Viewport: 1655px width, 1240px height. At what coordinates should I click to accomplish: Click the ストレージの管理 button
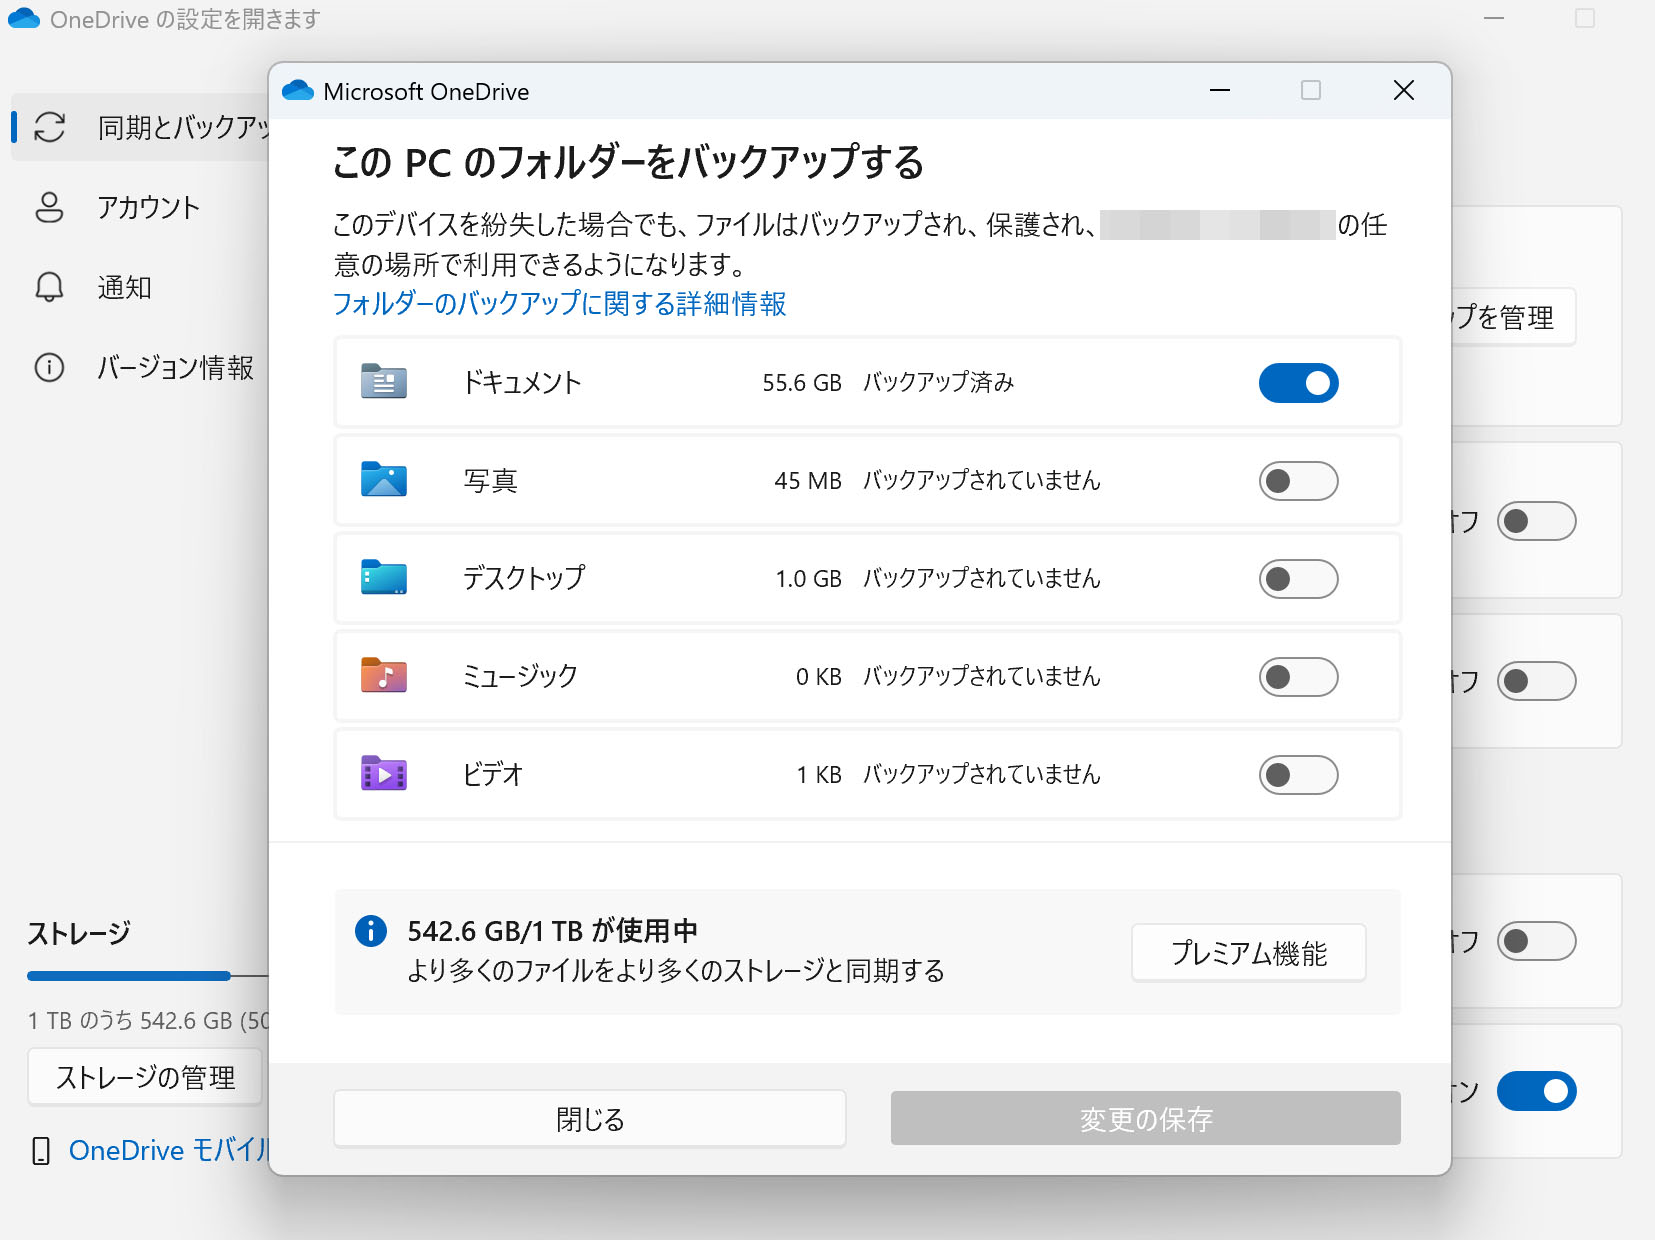tap(145, 1077)
